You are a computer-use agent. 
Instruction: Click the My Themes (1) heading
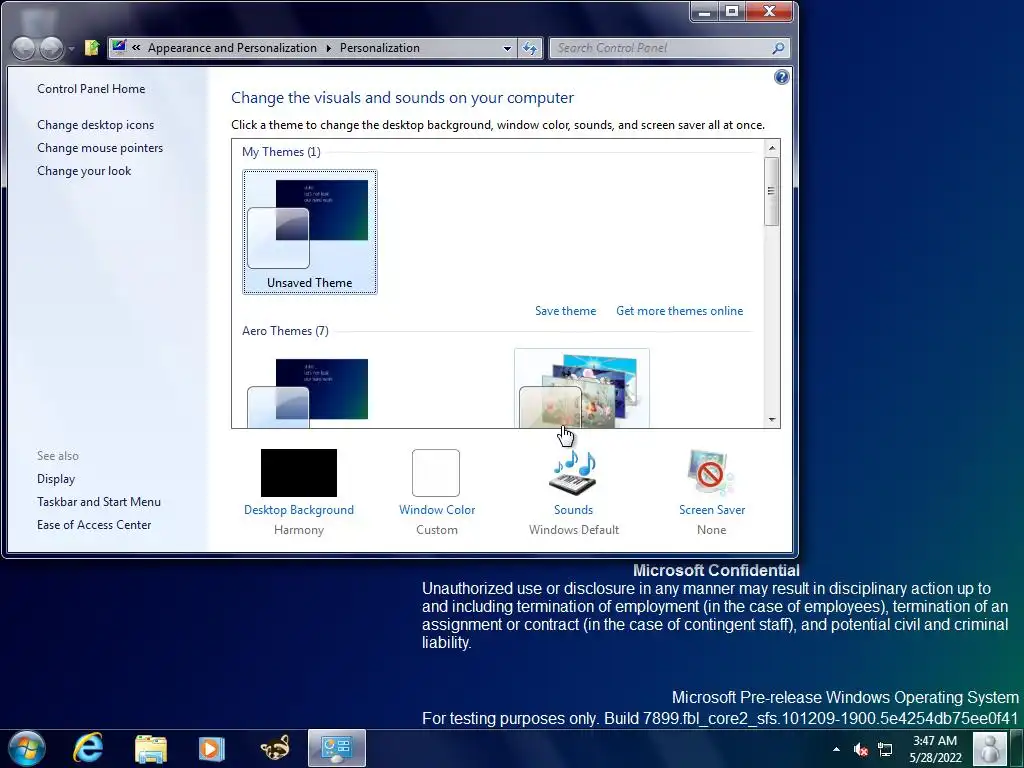(281, 152)
